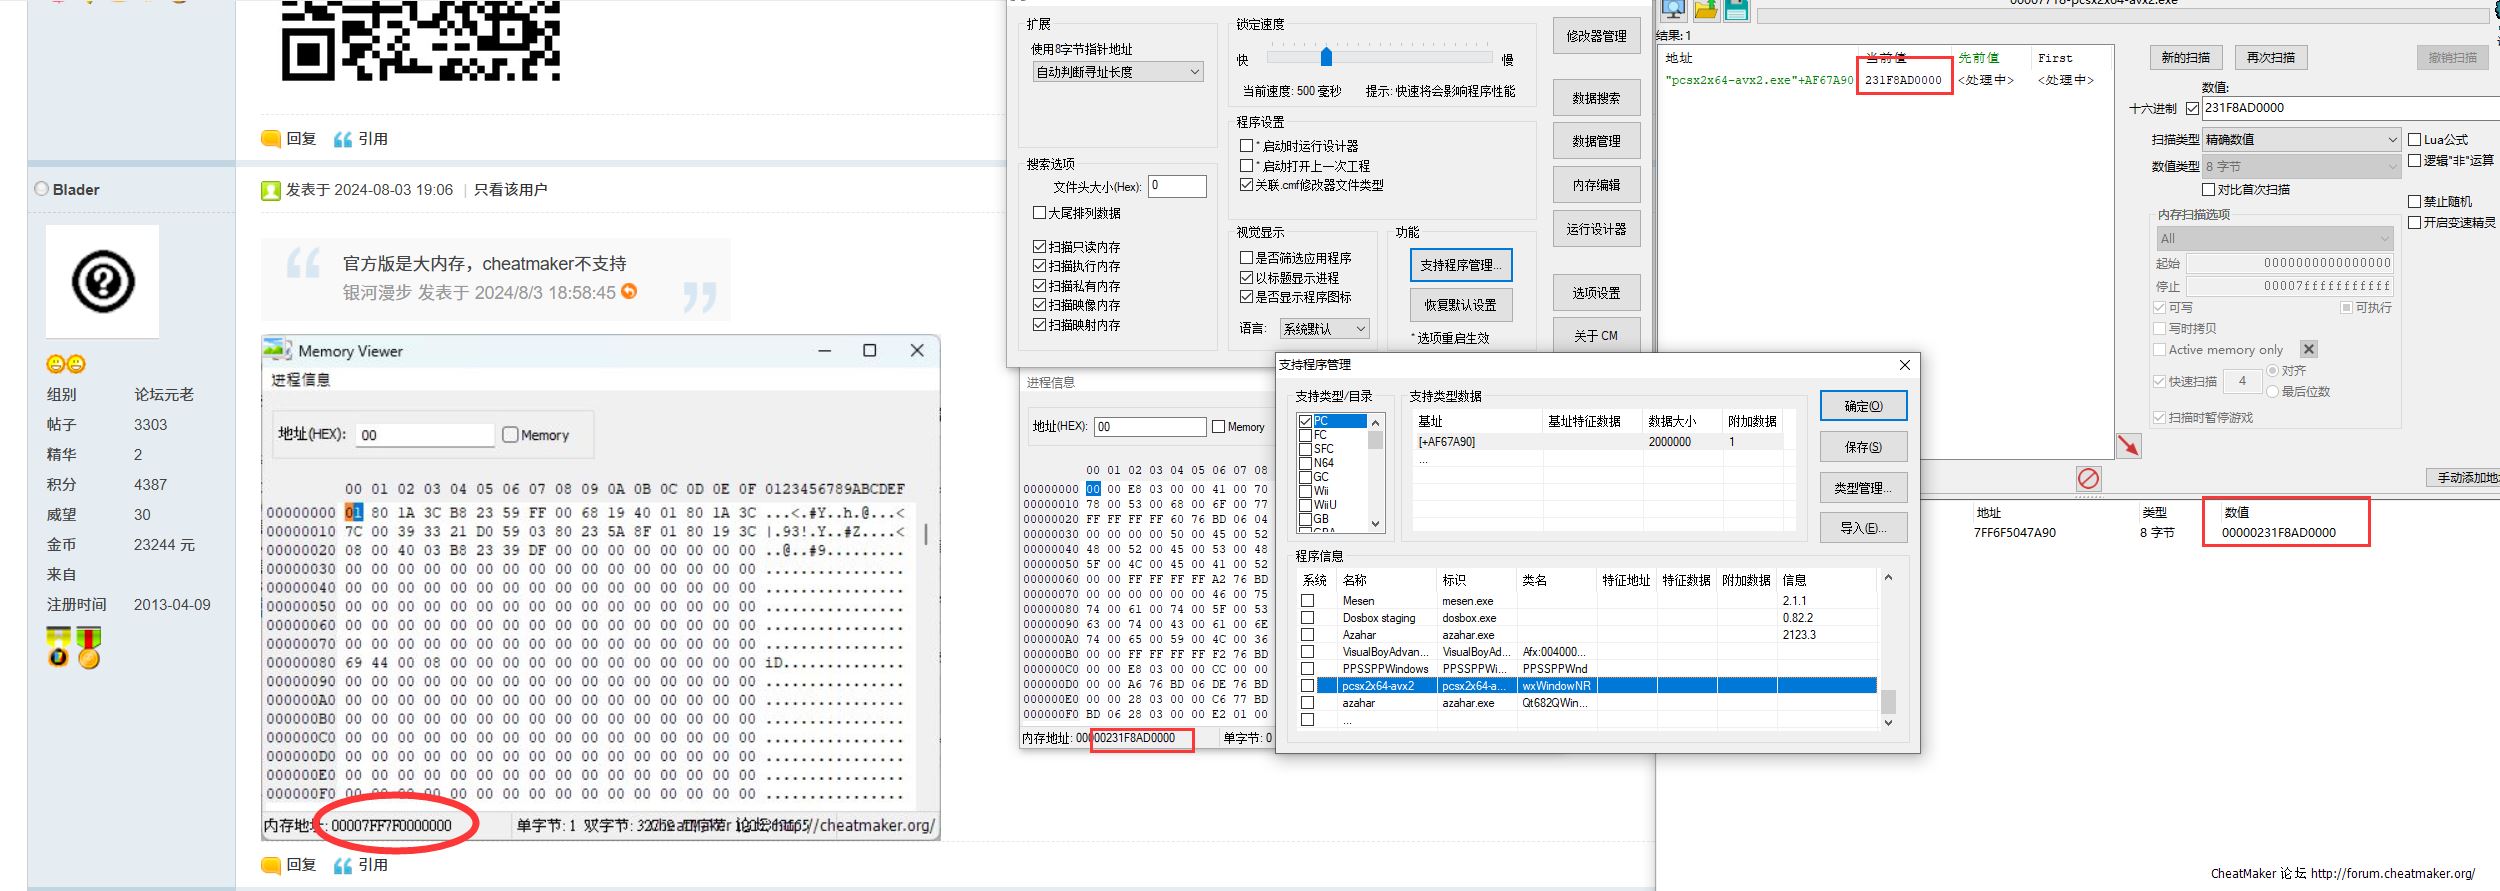Click the Blader user avatar

tap(102, 281)
